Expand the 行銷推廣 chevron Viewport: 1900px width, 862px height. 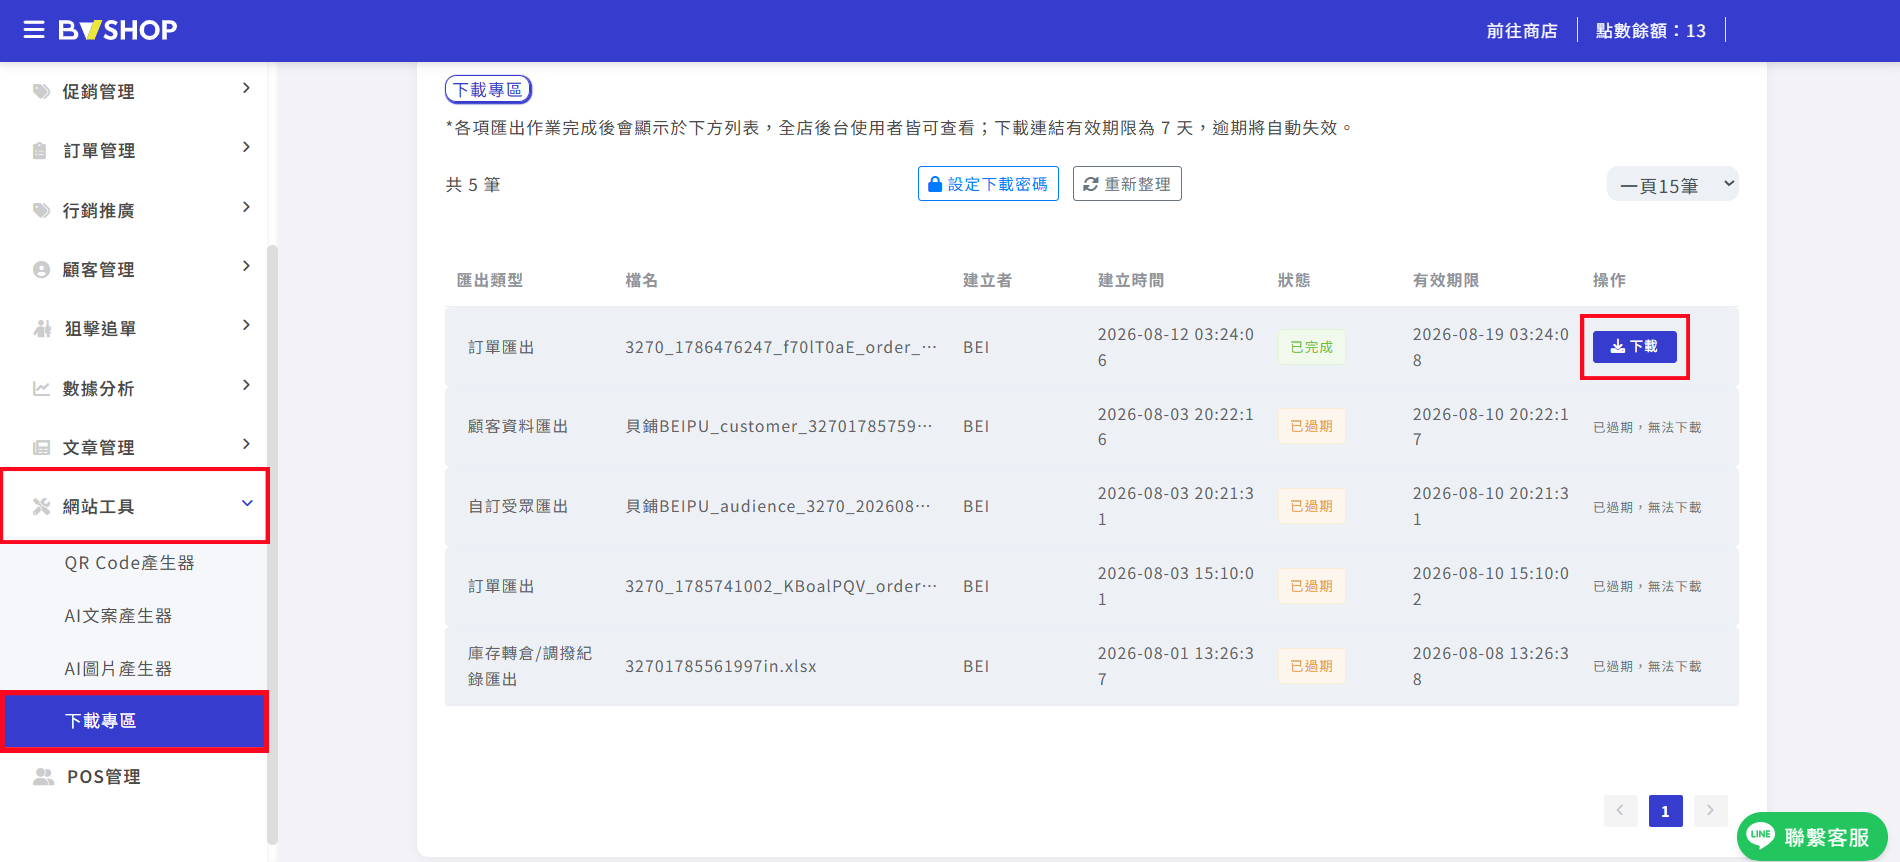tap(246, 207)
